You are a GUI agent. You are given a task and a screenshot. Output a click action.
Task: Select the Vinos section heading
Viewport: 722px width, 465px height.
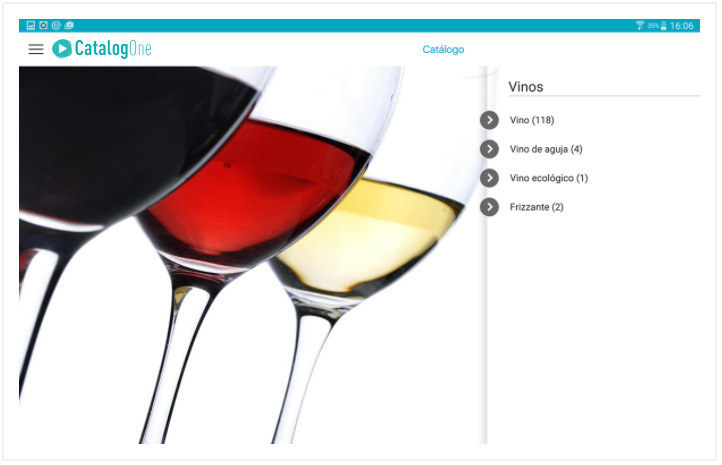click(x=526, y=87)
